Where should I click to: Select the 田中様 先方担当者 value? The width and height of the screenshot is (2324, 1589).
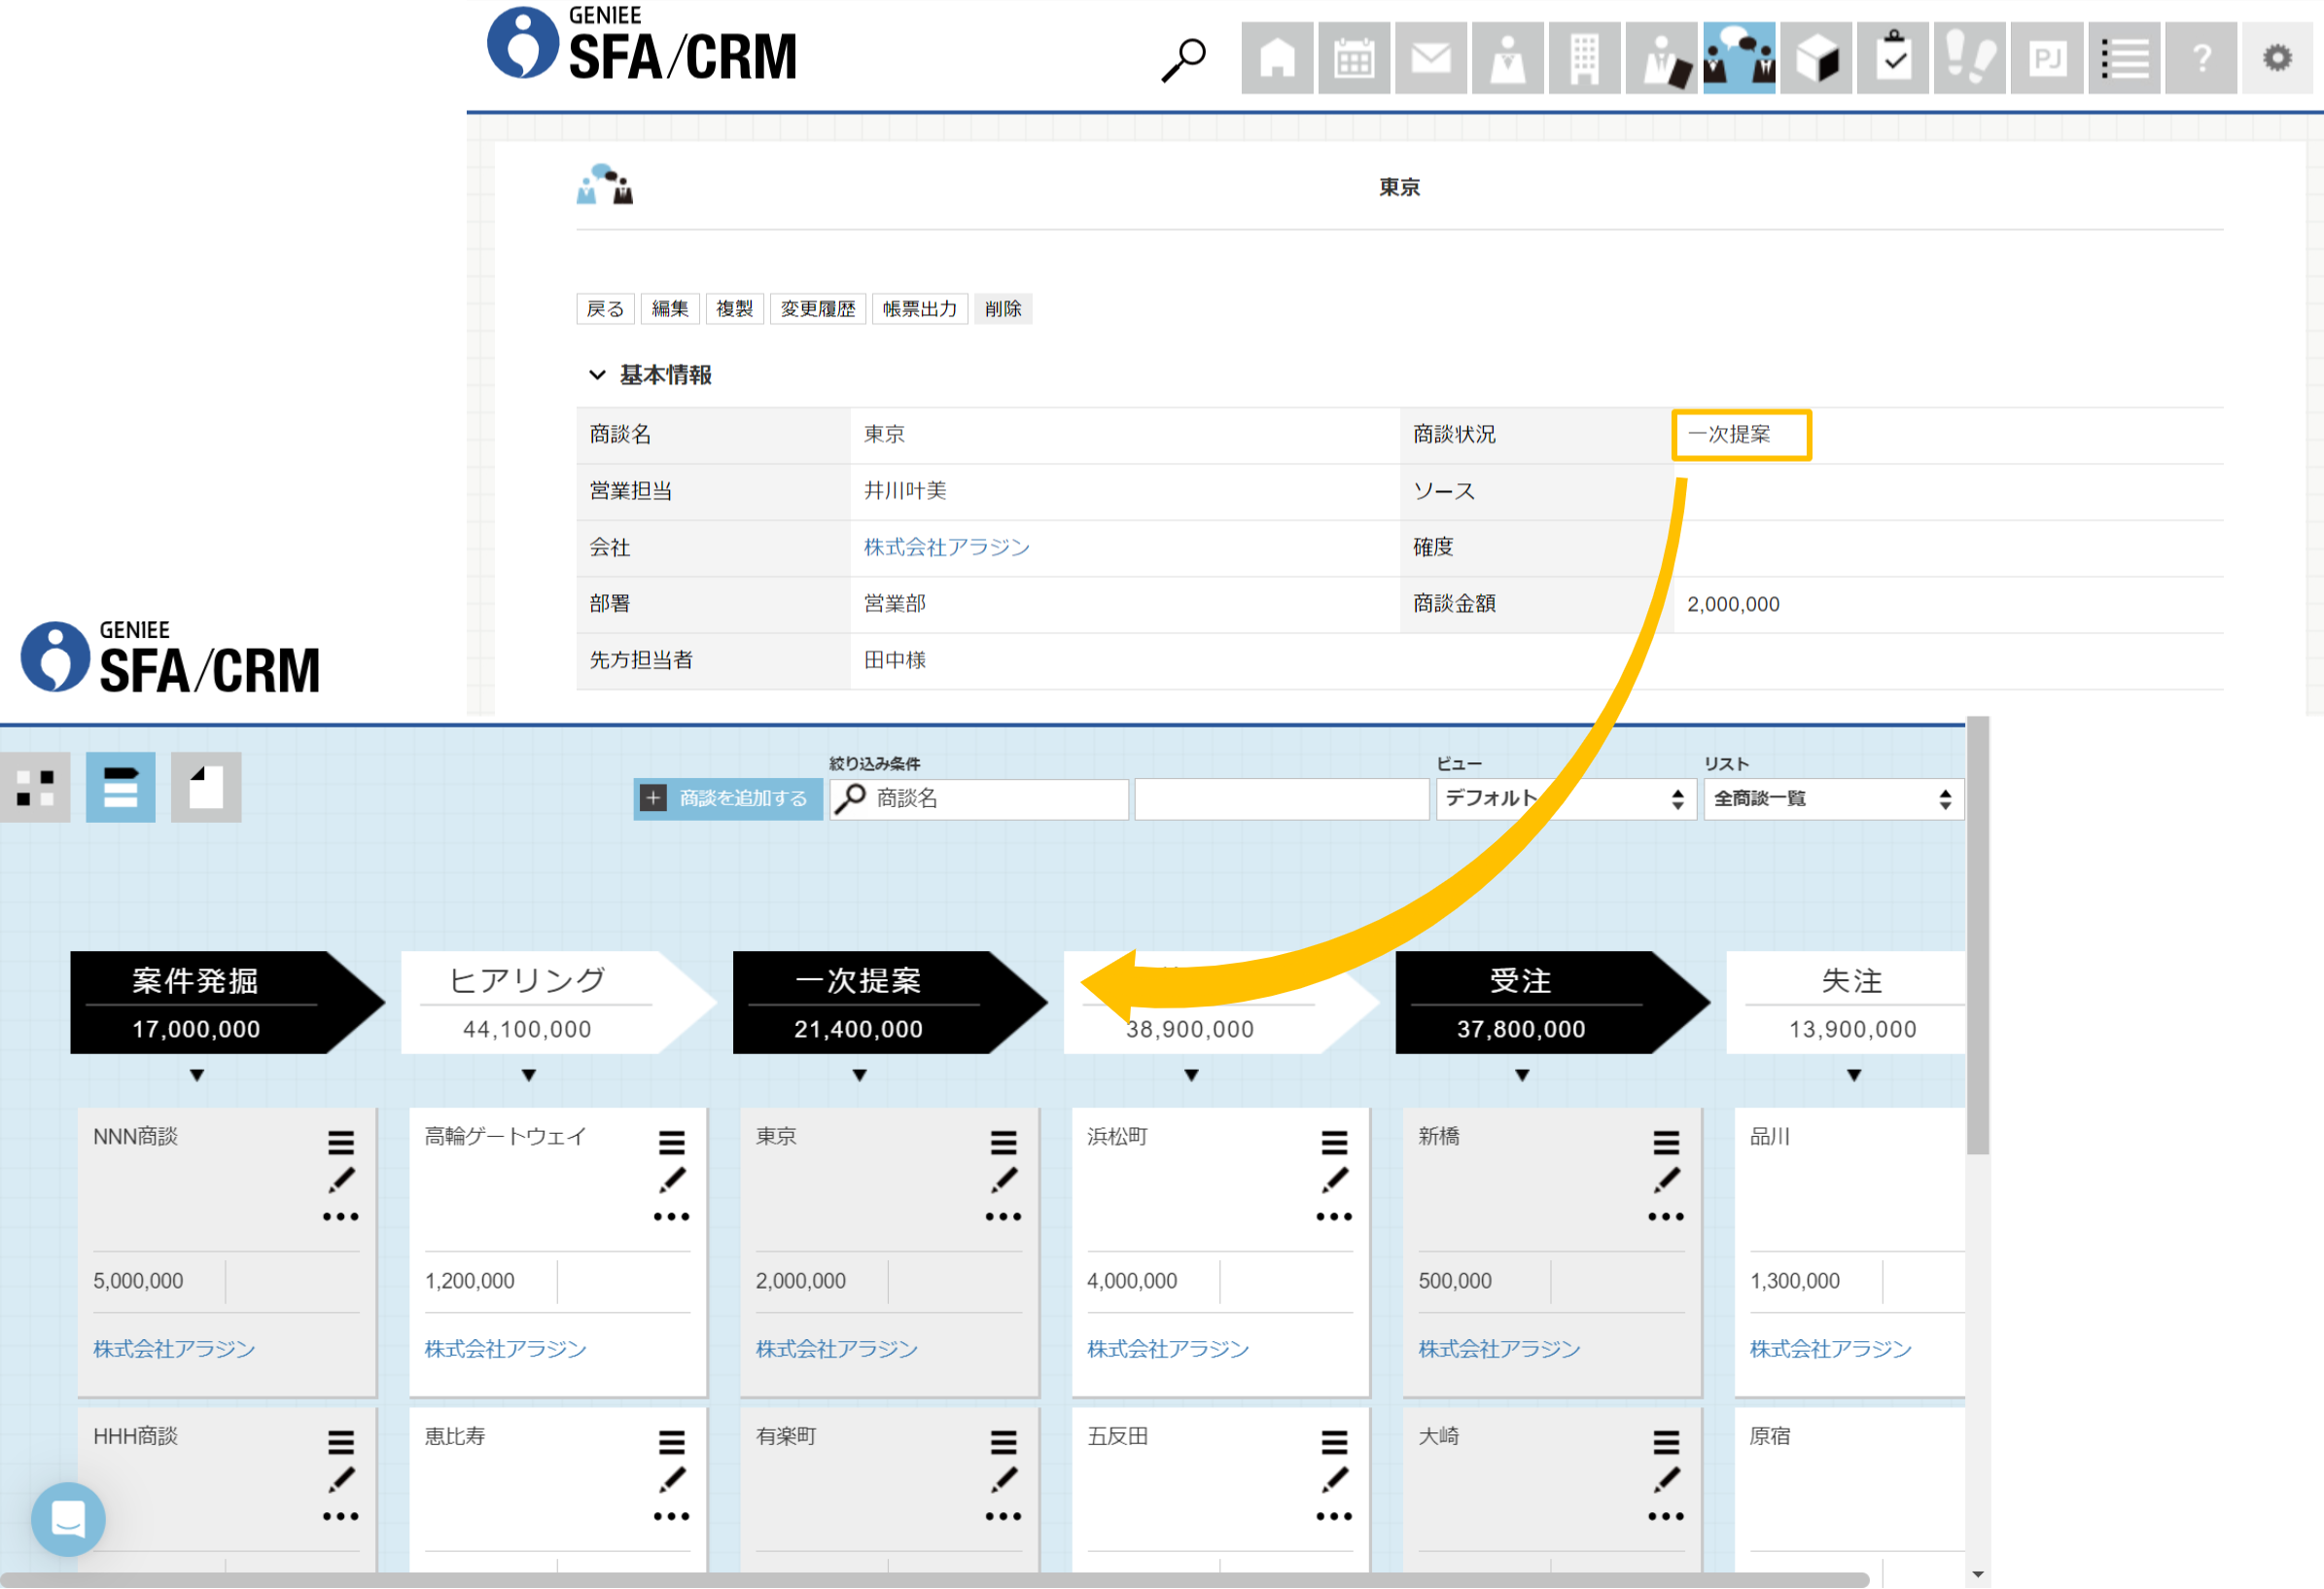click(895, 660)
